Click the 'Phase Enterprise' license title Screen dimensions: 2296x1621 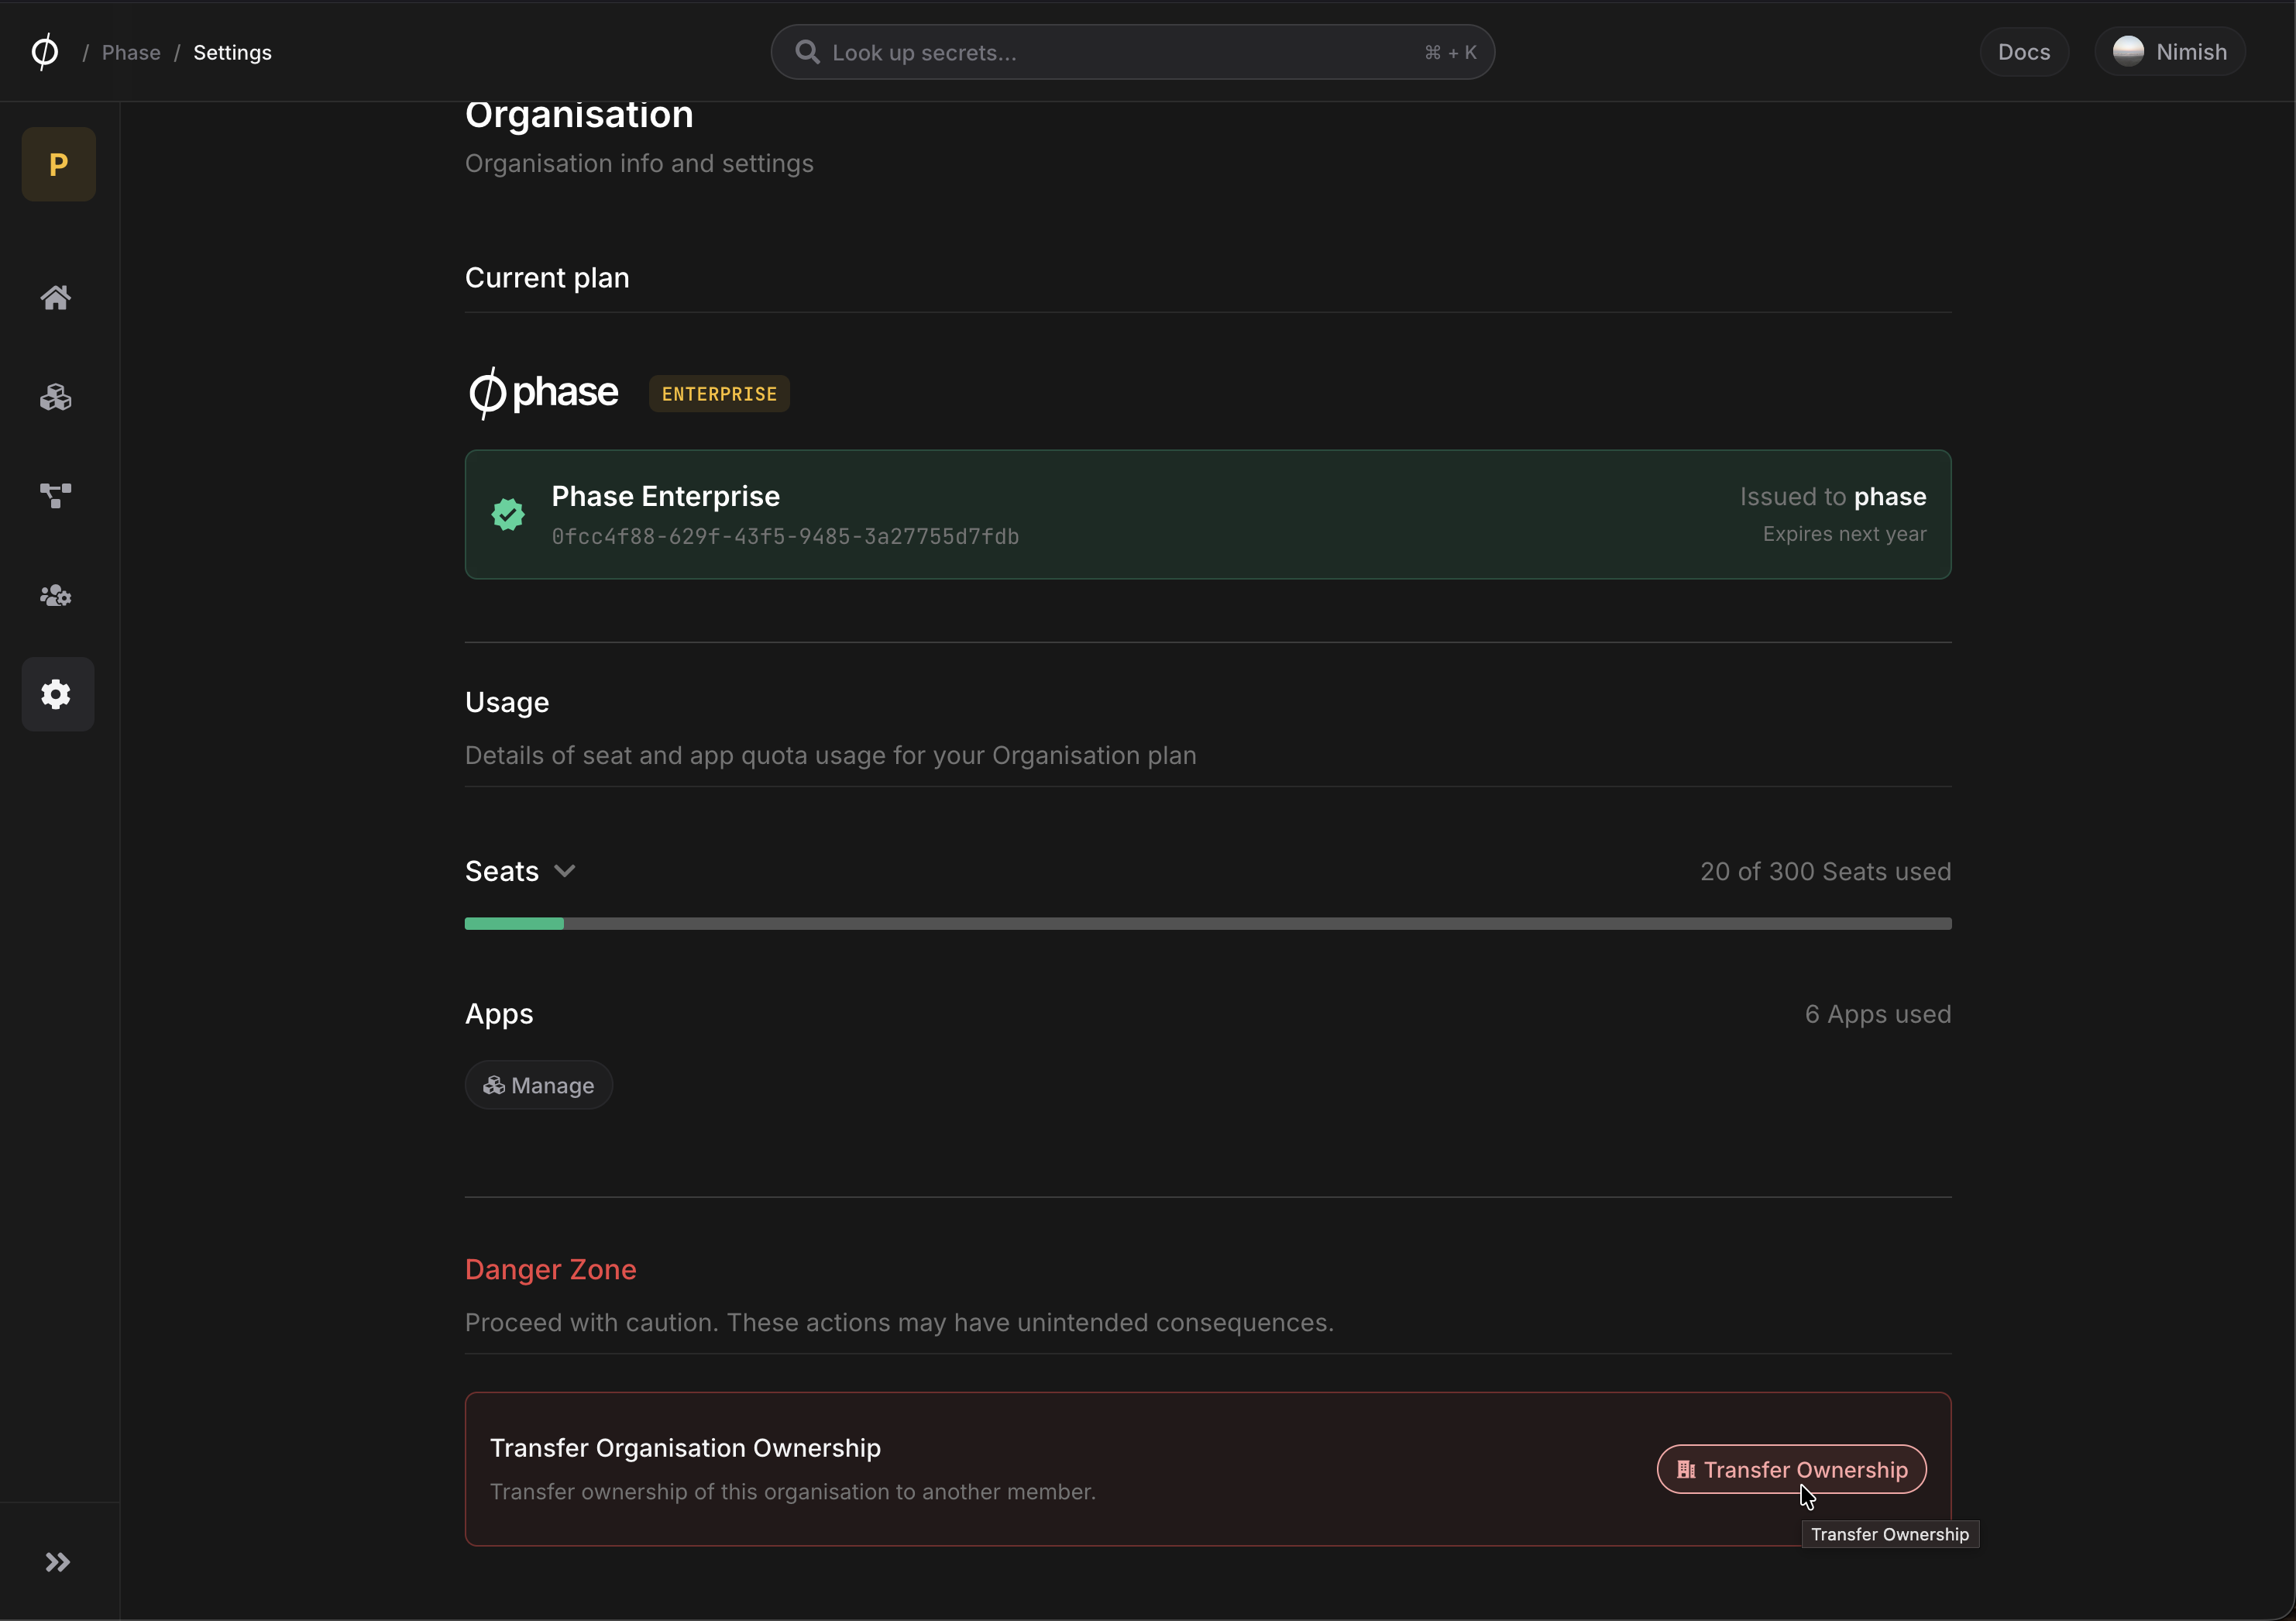pos(666,496)
